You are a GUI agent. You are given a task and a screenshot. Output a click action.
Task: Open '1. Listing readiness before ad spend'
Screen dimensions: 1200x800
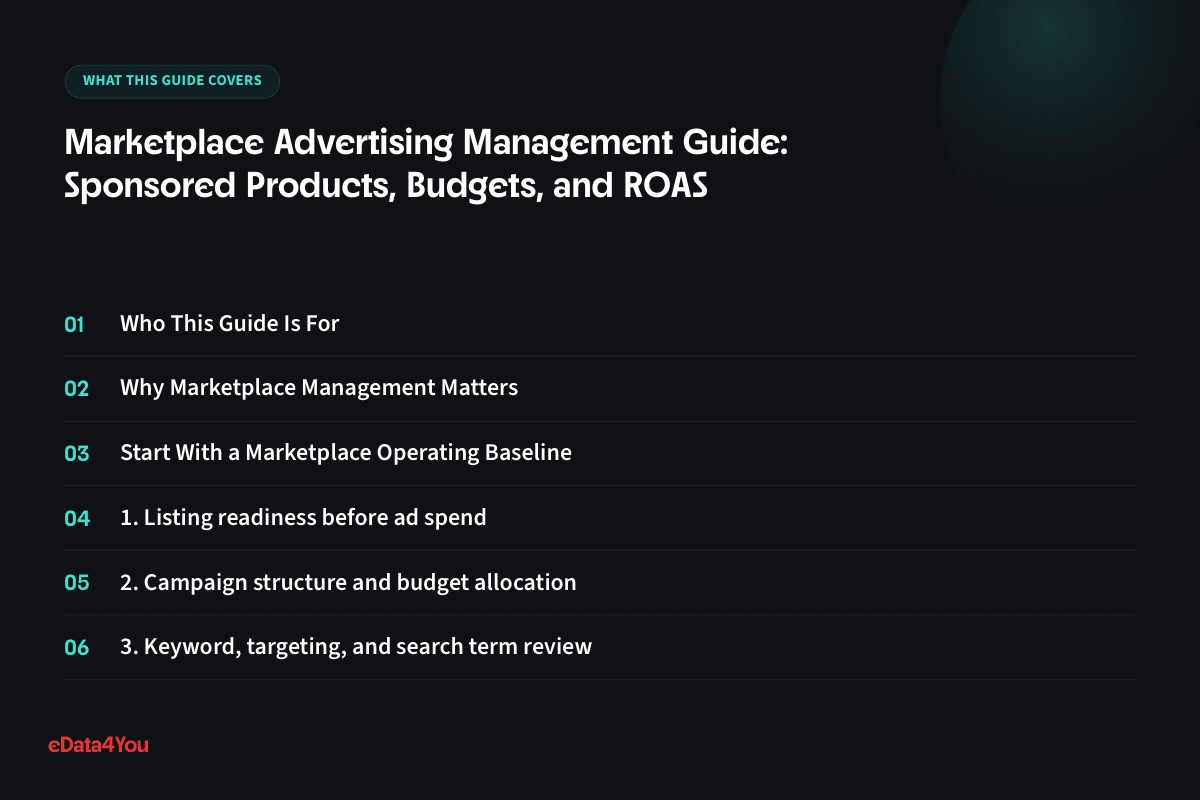click(x=303, y=518)
